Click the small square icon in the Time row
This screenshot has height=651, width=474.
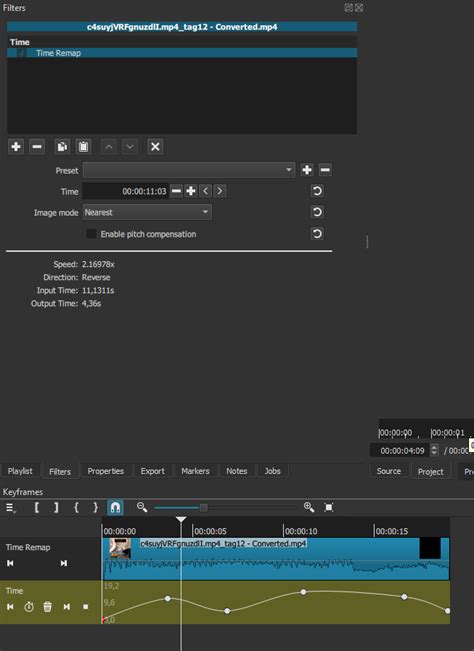pyautogui.click(x=86, y=607)
